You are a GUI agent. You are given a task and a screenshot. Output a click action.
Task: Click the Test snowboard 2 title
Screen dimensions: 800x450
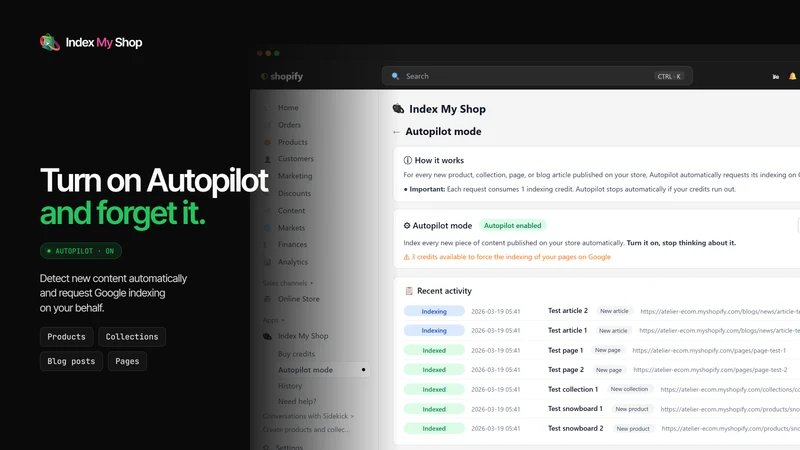tap(576, 429)
